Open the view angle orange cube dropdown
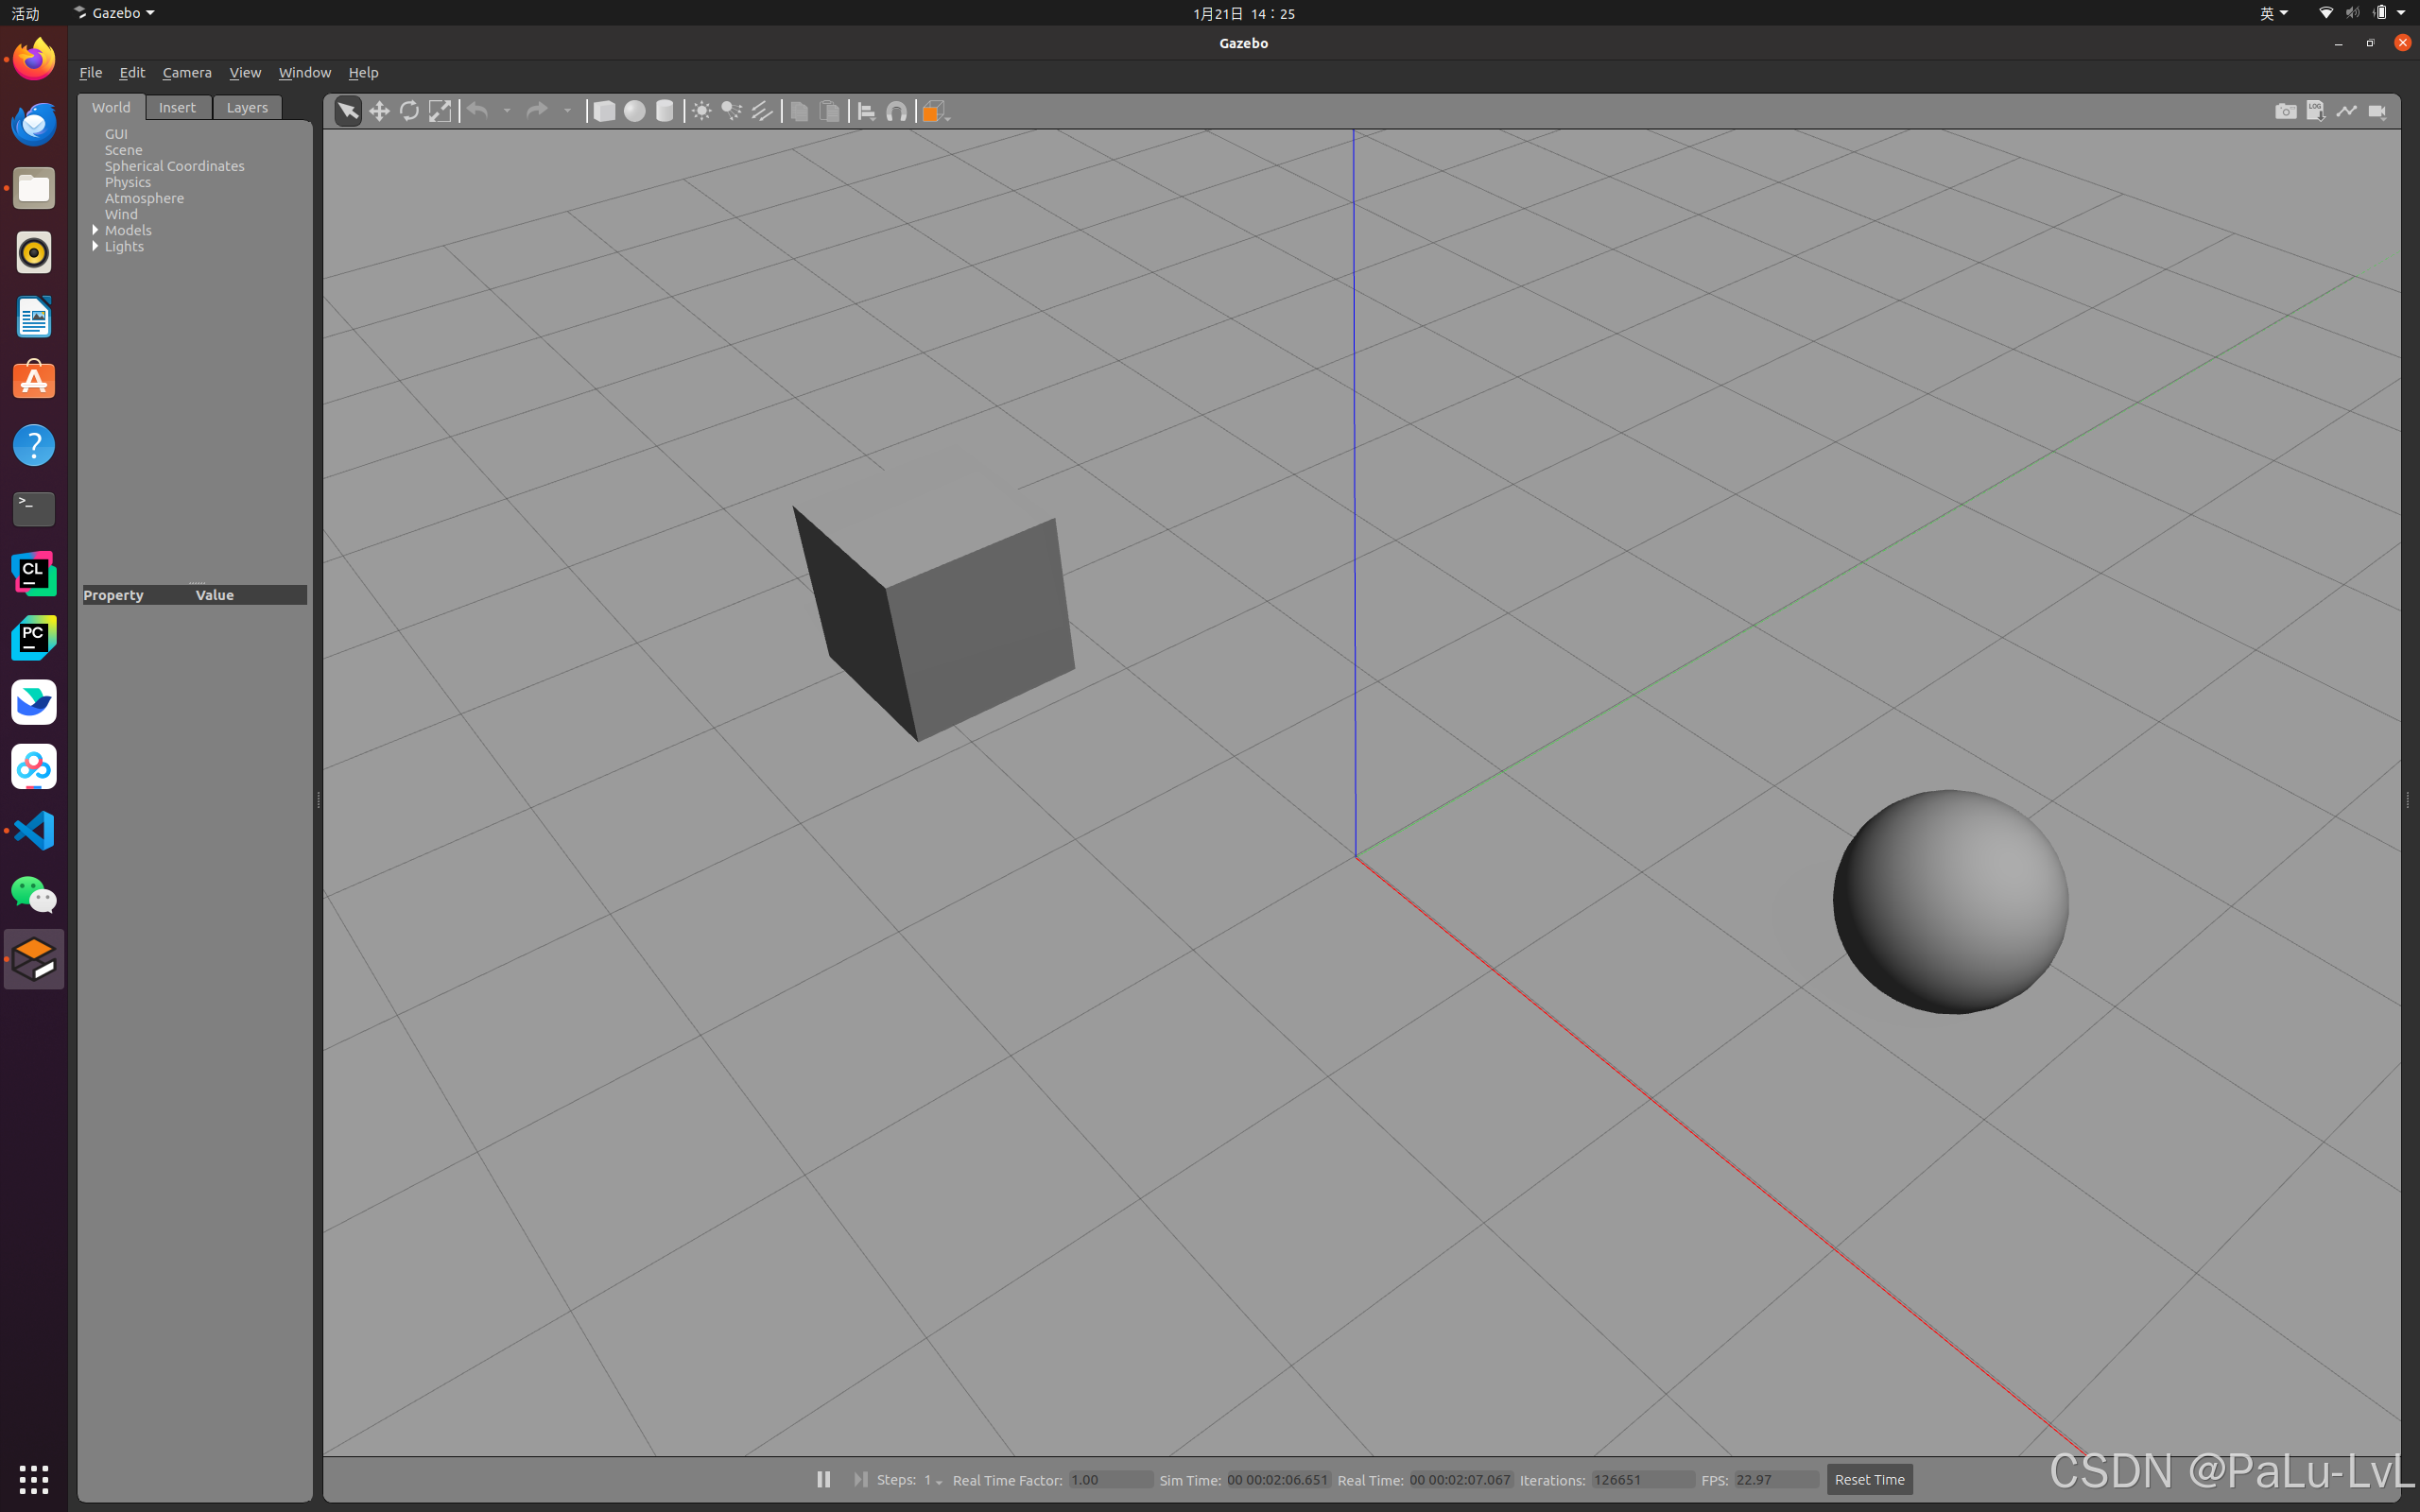This screenshot has height=1512, width=2420. tap(935, 111)
